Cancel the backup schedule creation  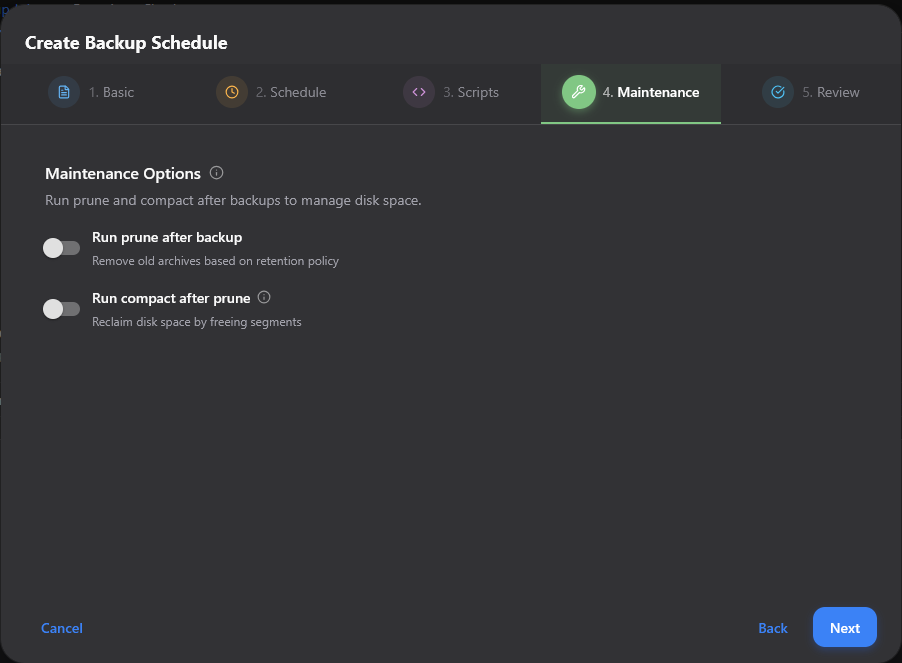(x=62, y=628)
